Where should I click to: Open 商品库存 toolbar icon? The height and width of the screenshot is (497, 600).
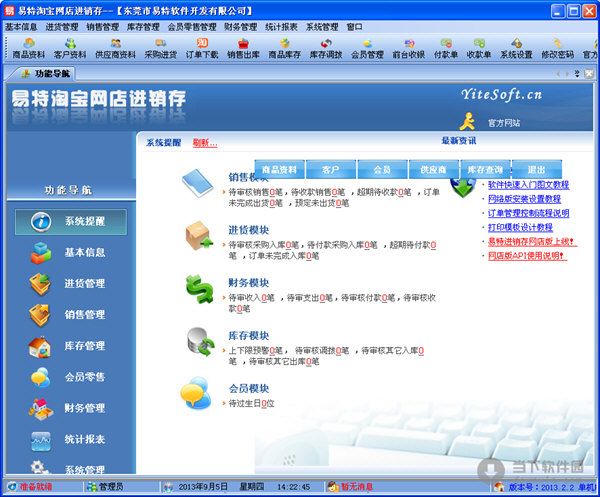284,49
